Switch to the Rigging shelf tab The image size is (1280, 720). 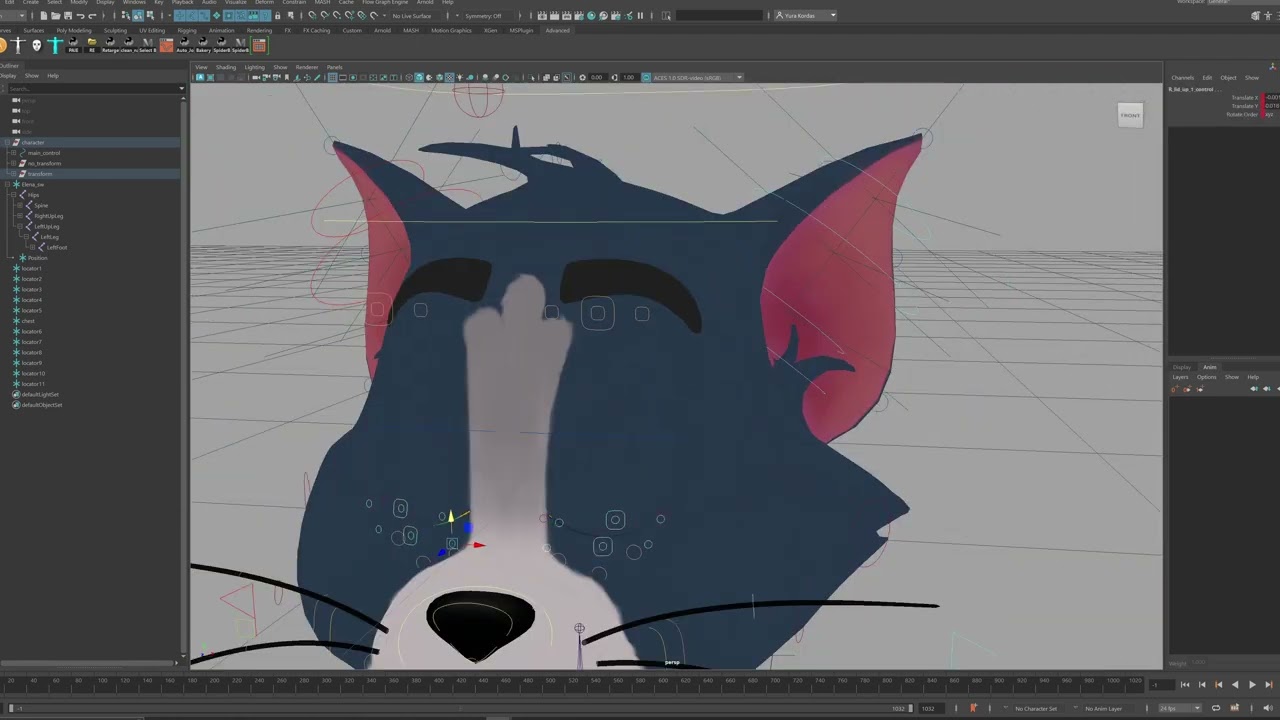coord(187,30)
